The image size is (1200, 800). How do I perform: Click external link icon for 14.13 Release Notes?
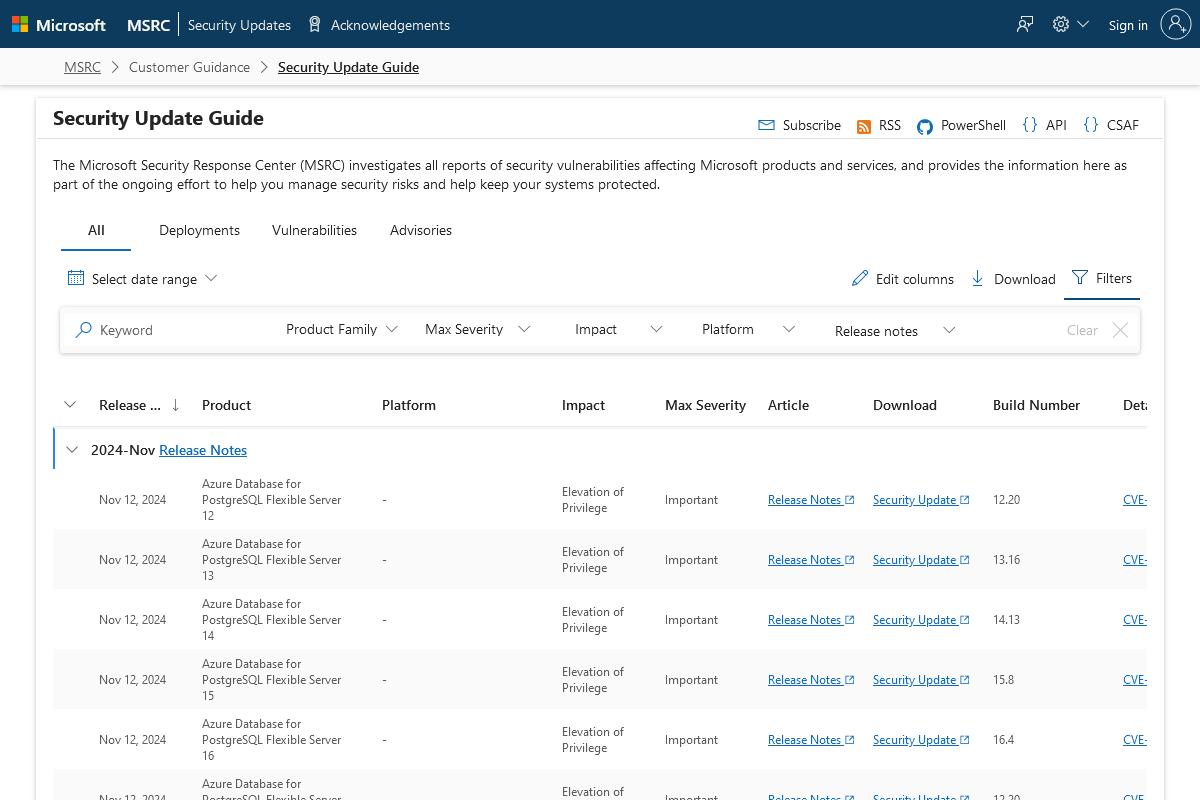[x=850, y=620]
